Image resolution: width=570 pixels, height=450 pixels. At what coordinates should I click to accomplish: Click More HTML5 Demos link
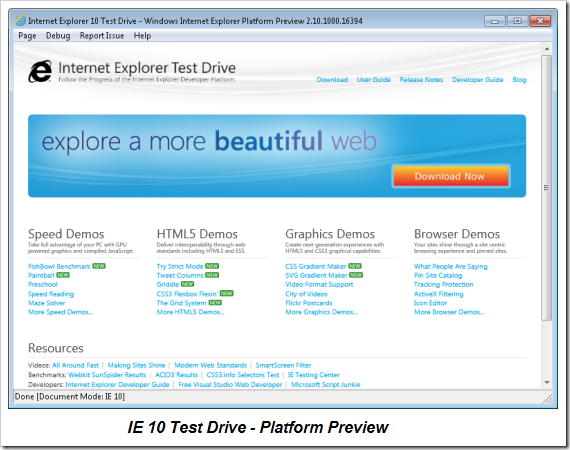[x=190, y=312]
